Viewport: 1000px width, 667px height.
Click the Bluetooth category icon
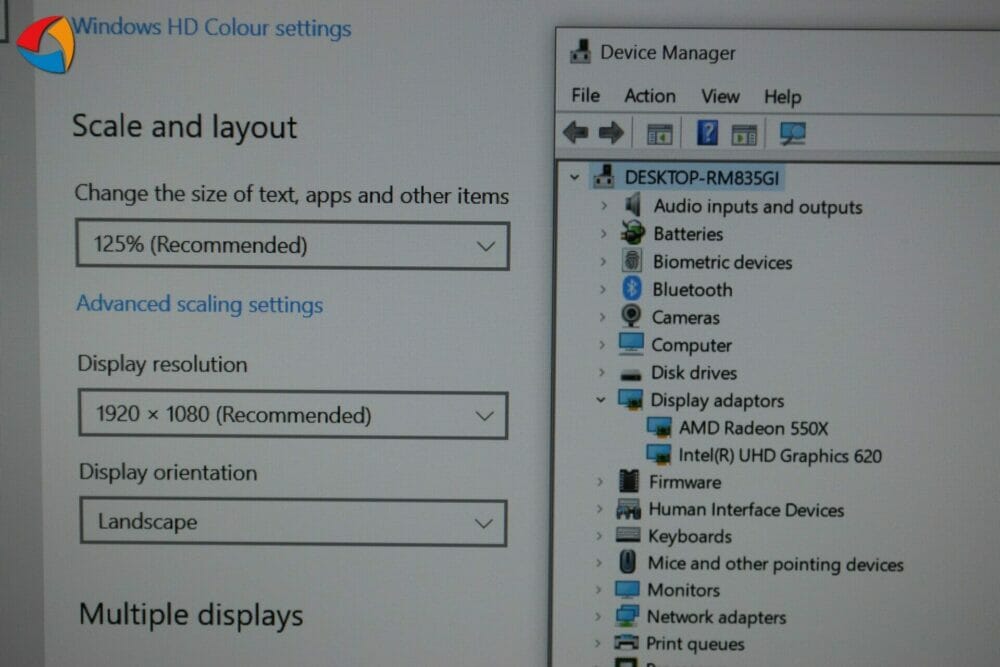click(x=631, y=288)
